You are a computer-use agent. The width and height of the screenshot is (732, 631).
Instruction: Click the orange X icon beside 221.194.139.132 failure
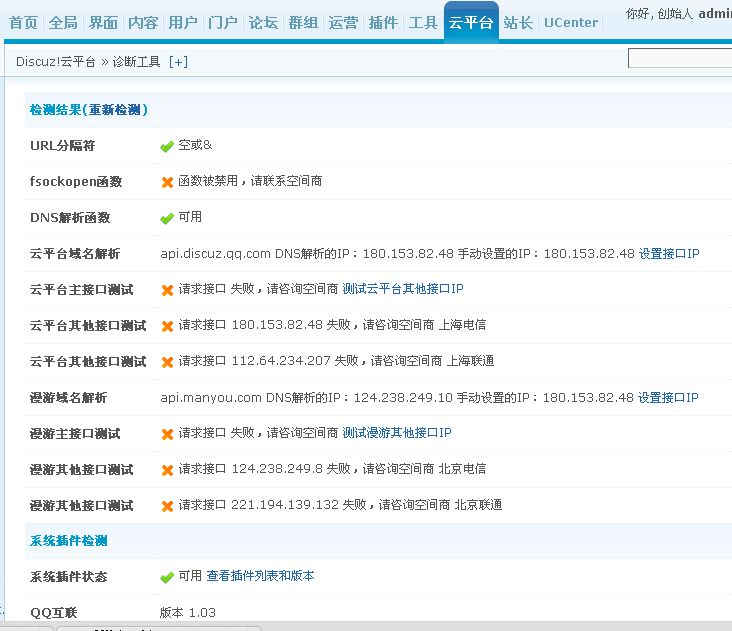tap(167, 506)
